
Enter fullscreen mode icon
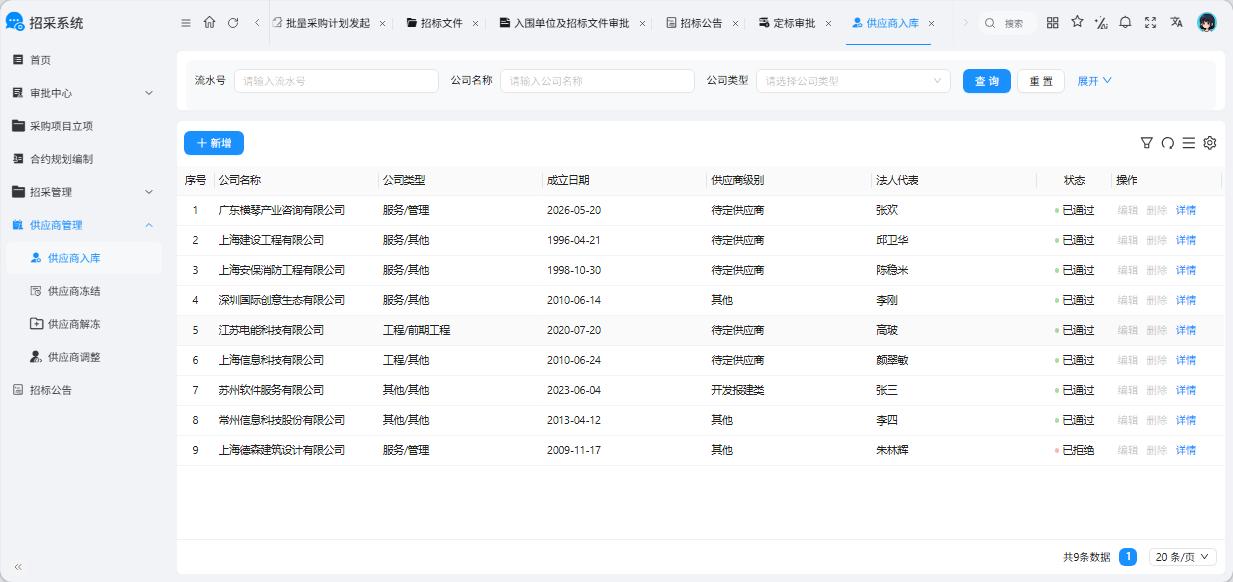[1150, 22]
